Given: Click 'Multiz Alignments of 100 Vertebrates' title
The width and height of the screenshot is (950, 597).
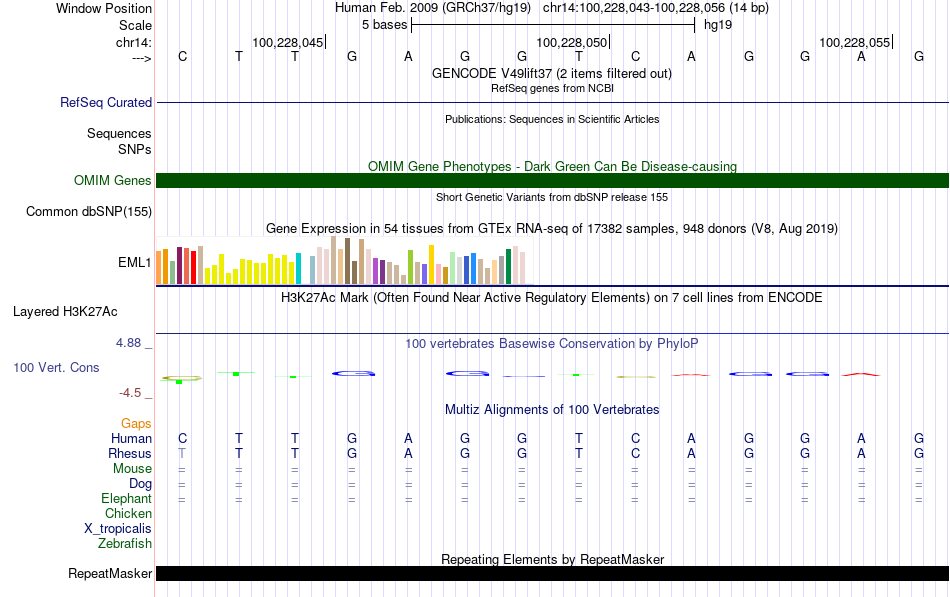Looking at the screenshot, I should coord(552,410).
